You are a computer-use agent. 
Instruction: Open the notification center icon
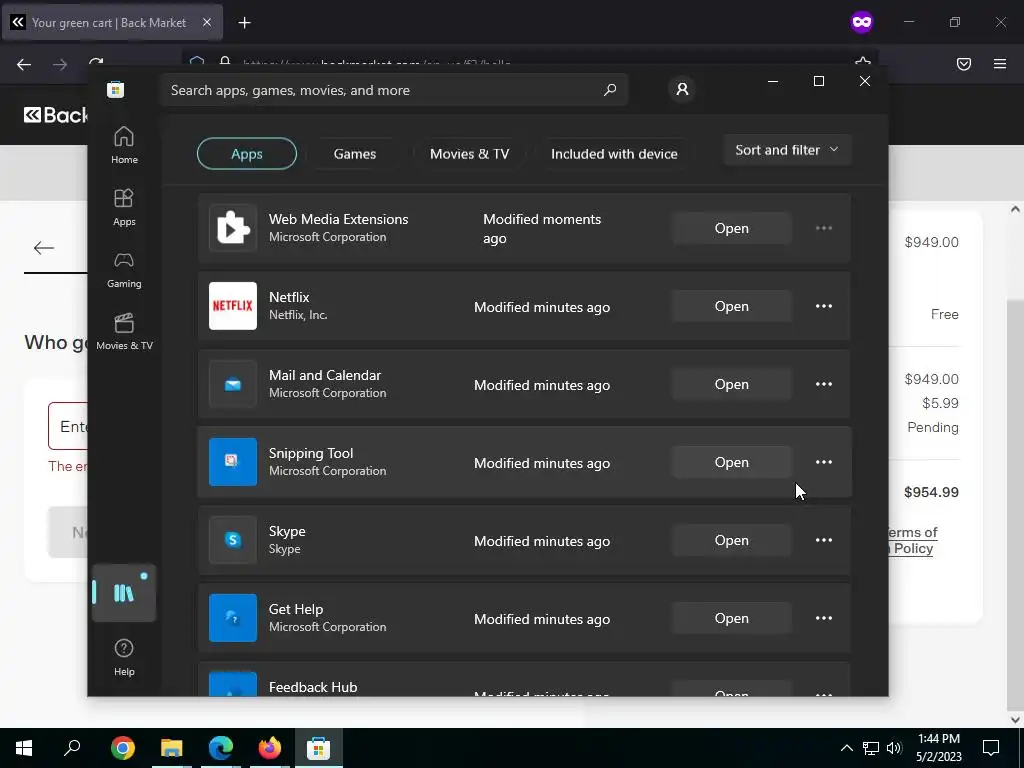[x=991, y=748]
